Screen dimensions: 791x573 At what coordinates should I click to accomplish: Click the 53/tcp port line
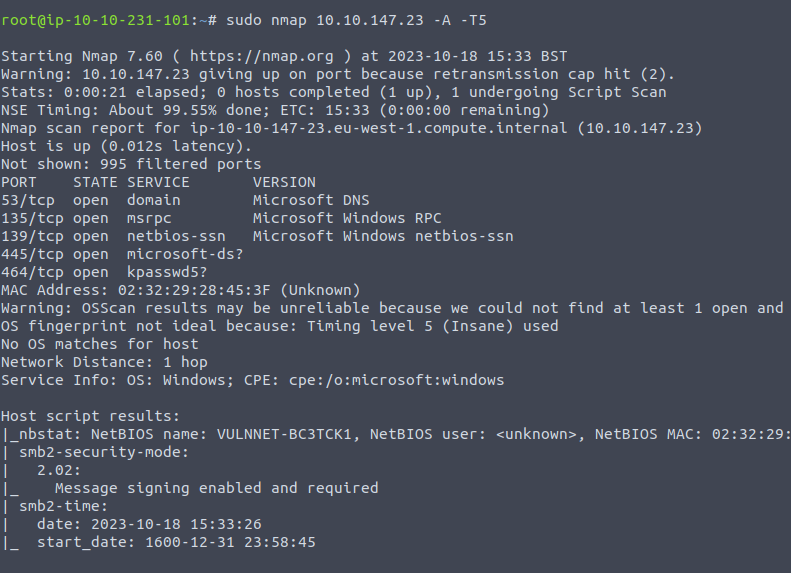click(x=185, y=200)
